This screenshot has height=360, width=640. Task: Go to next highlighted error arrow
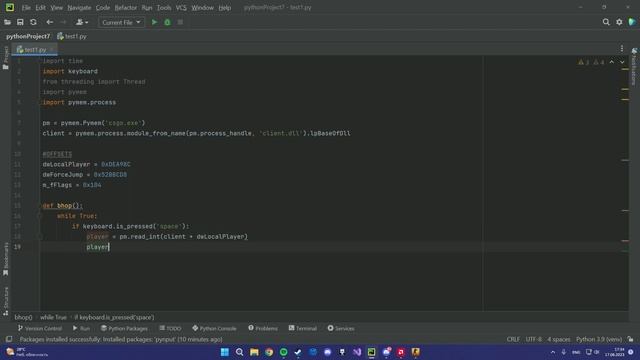coord(622,62)
